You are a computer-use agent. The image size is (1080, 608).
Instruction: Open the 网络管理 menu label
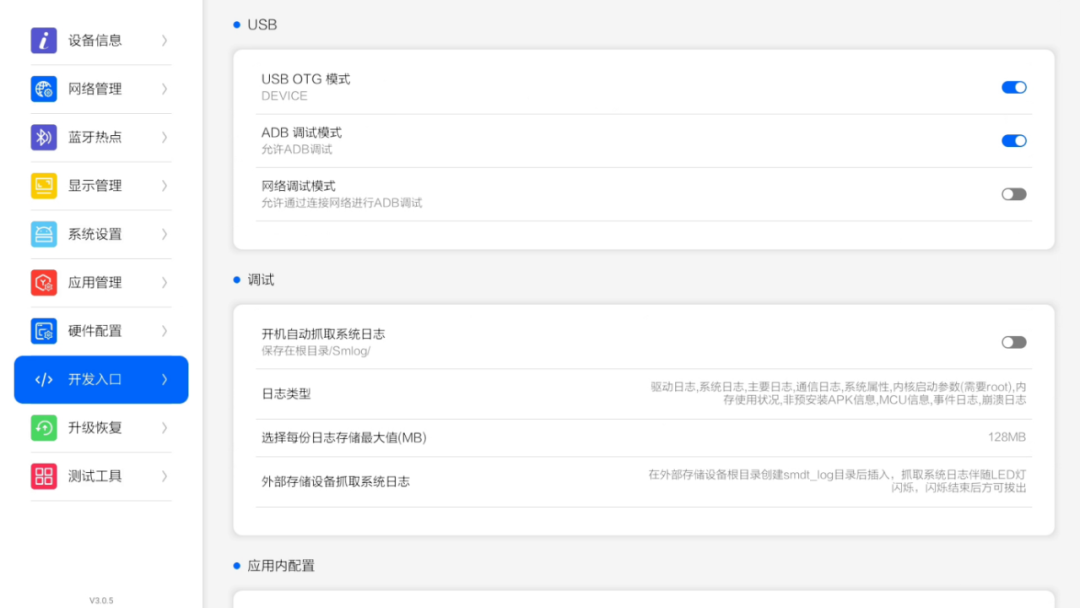[95, 89]
